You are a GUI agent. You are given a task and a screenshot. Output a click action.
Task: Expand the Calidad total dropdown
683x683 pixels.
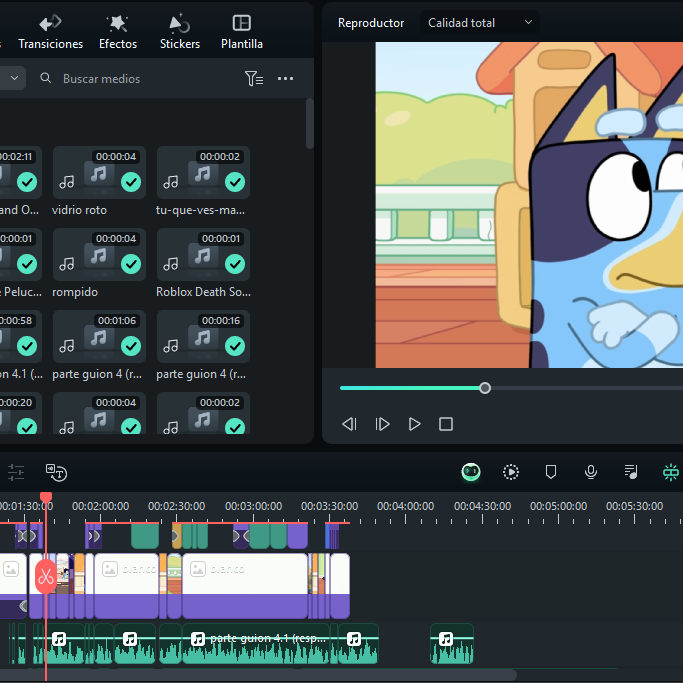click(x=480, y=23)
